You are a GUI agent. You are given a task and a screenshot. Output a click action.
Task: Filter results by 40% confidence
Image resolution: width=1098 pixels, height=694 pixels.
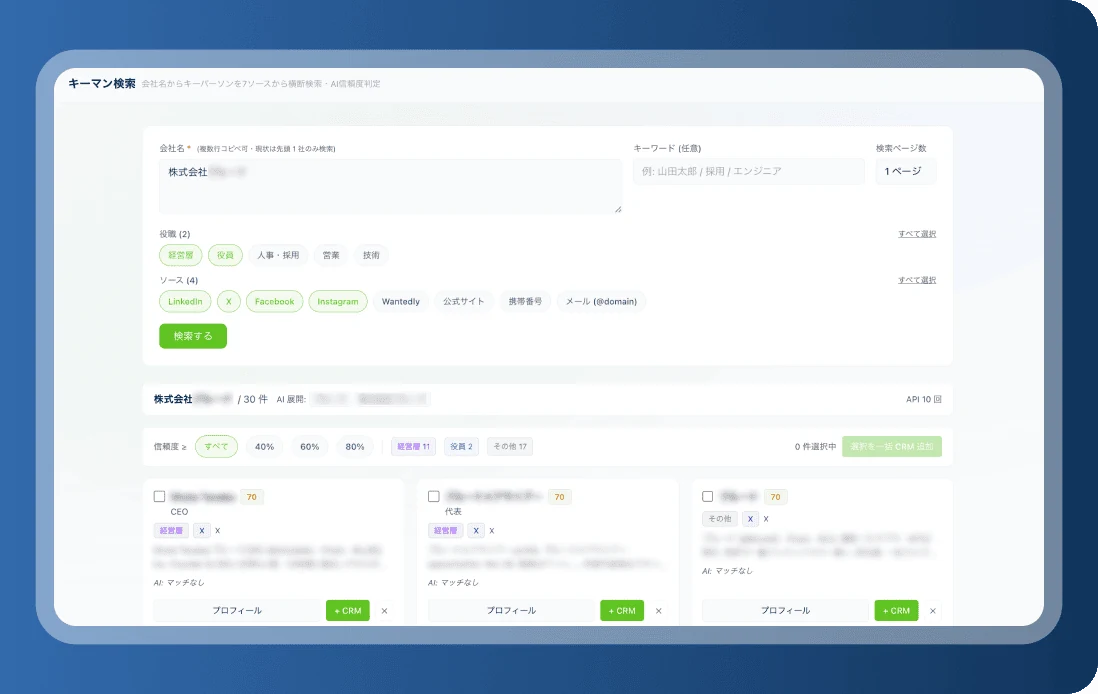(265, 446)
